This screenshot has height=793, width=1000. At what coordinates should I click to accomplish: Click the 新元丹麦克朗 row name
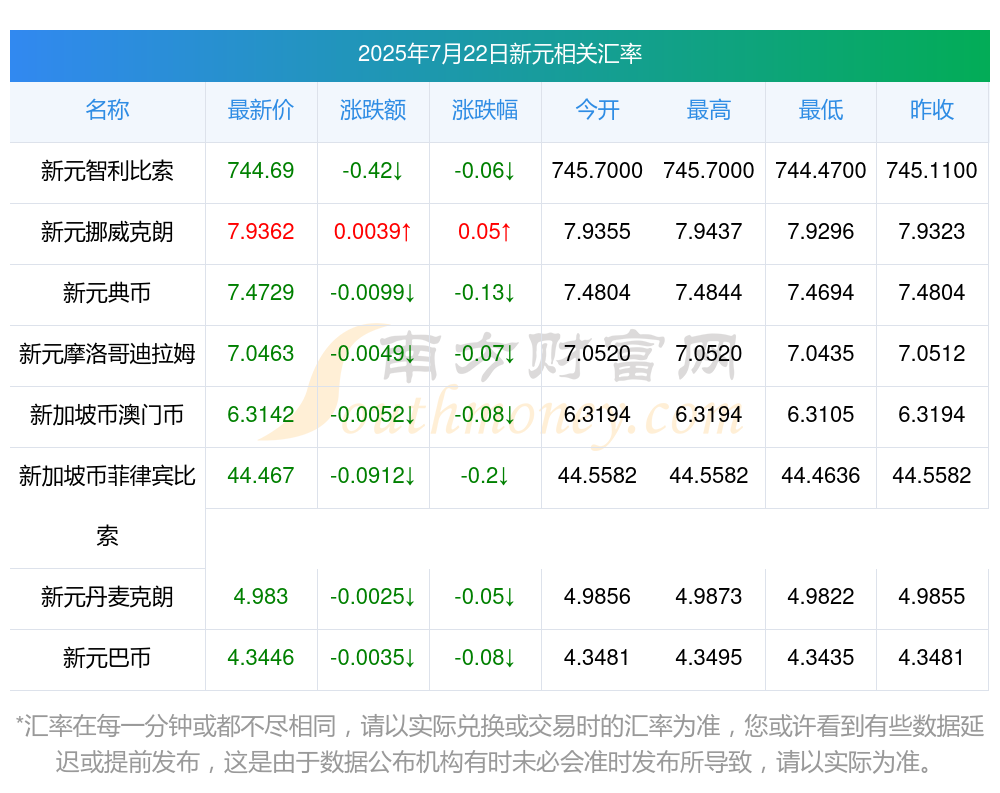pyautogui.click(x=107, y=597)
